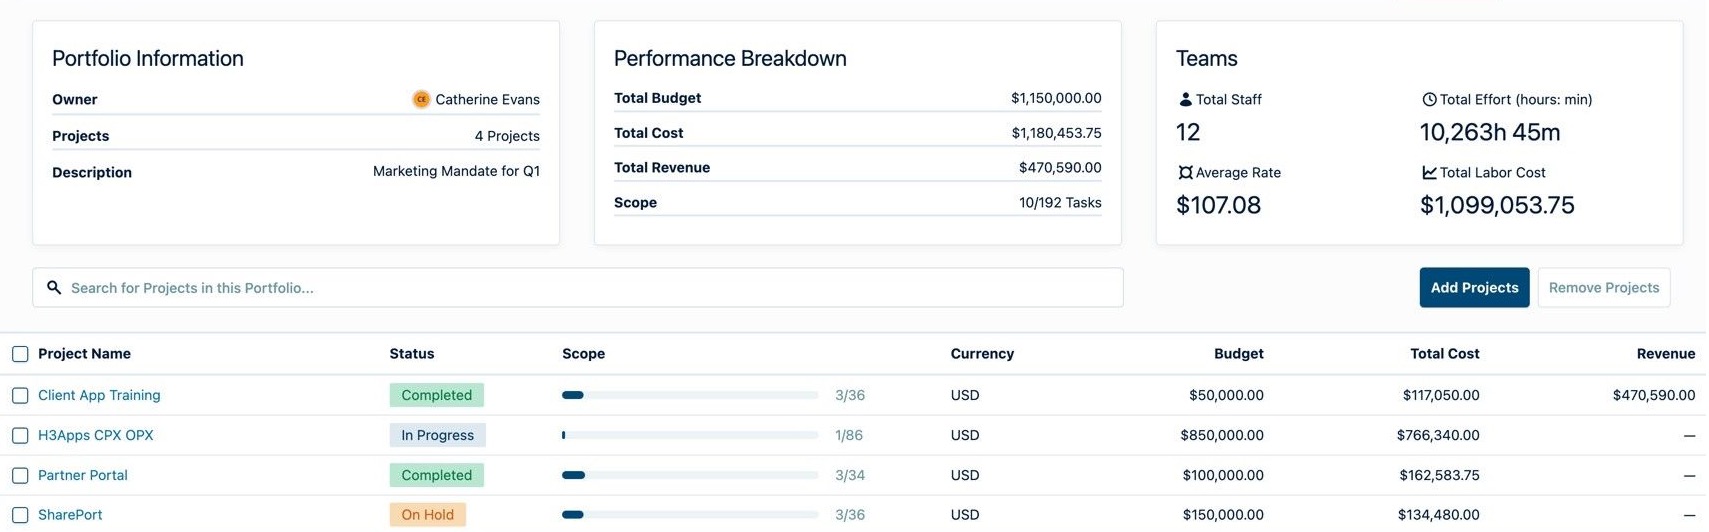Open the Client App Training project
Screen dimensions: 1709x532
(x=99, y=395)
